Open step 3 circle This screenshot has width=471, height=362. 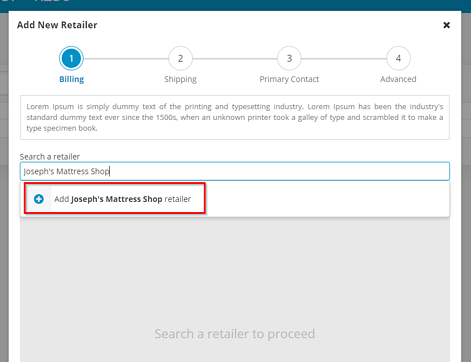click(x=289, y=58)
